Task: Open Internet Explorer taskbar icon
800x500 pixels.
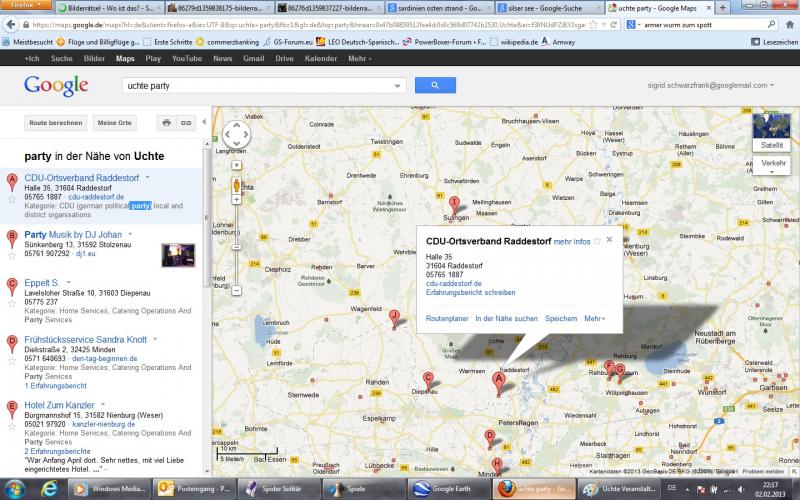Action: click(49, 489)
